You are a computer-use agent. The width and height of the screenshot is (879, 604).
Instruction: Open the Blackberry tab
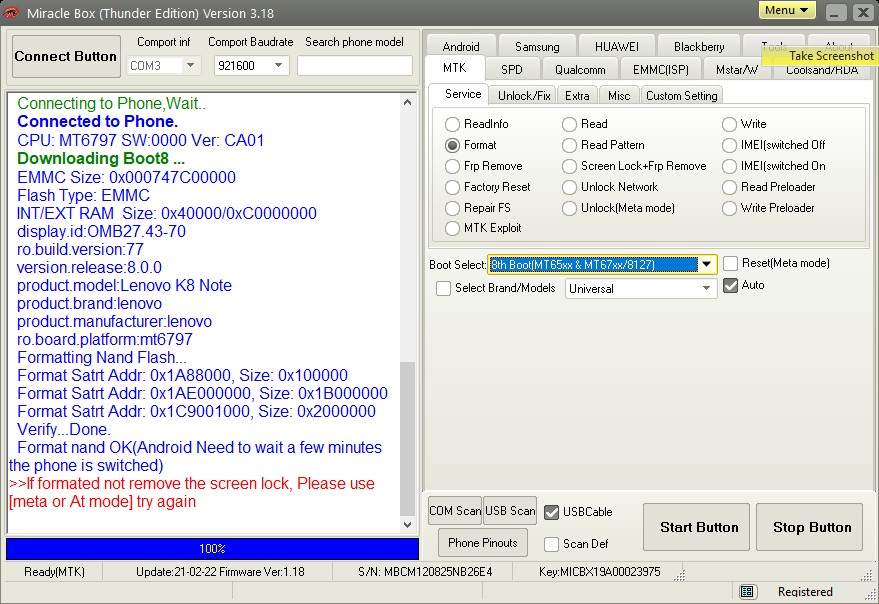(x=699, y=46)
